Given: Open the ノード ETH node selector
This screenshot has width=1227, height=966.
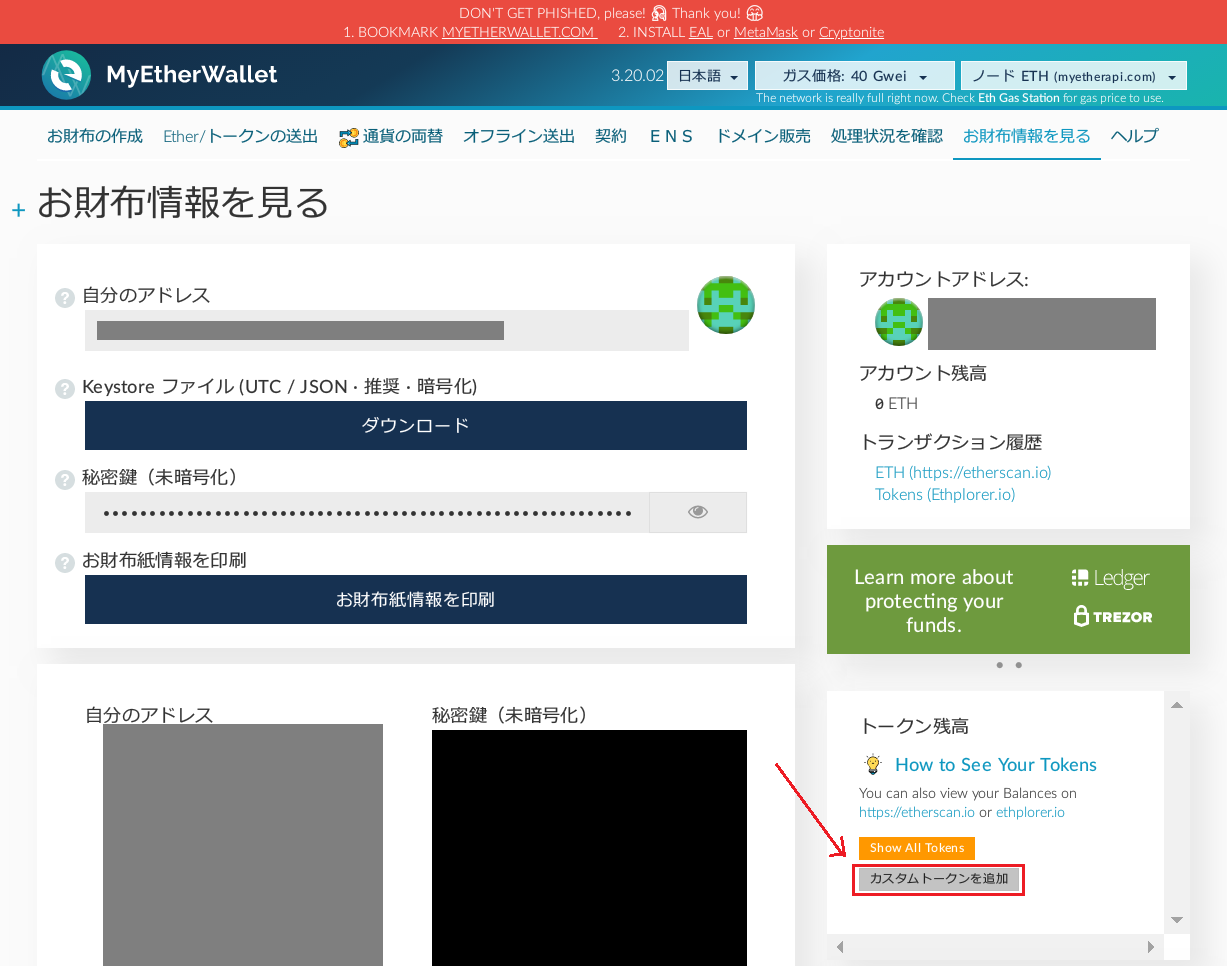Looking at the screenshot, I should [1073, 76].
